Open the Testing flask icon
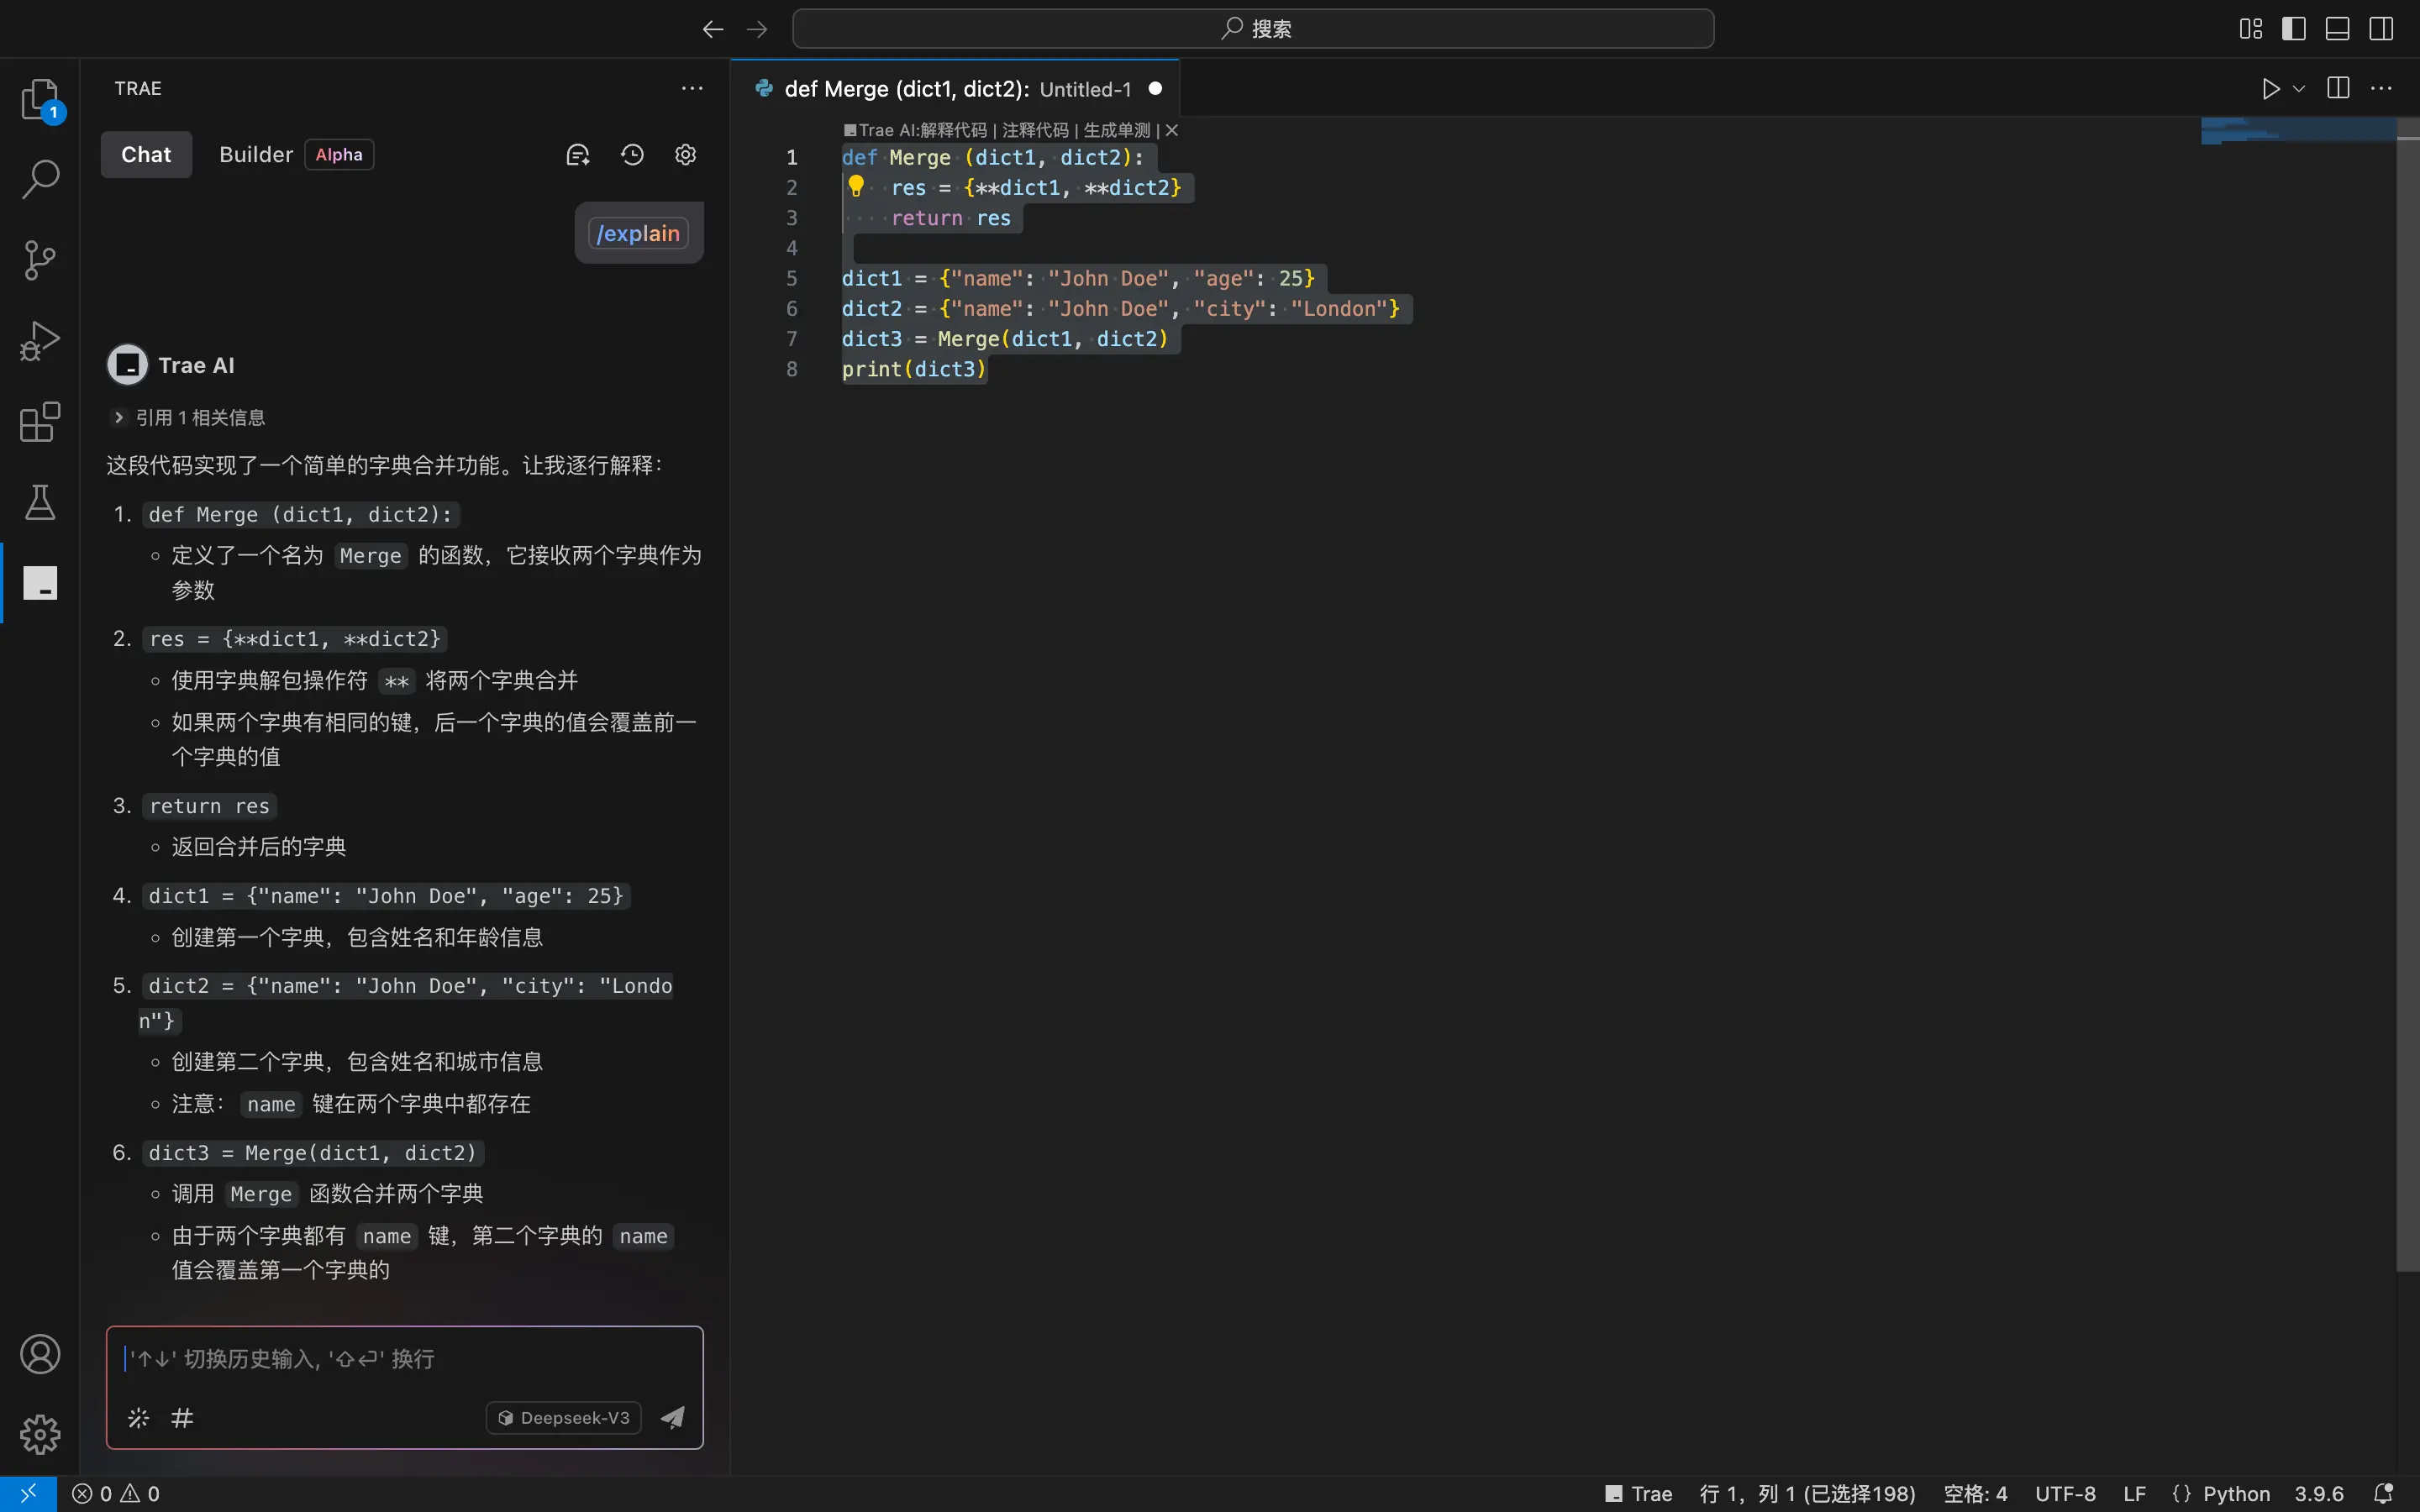 pos(40,502)
